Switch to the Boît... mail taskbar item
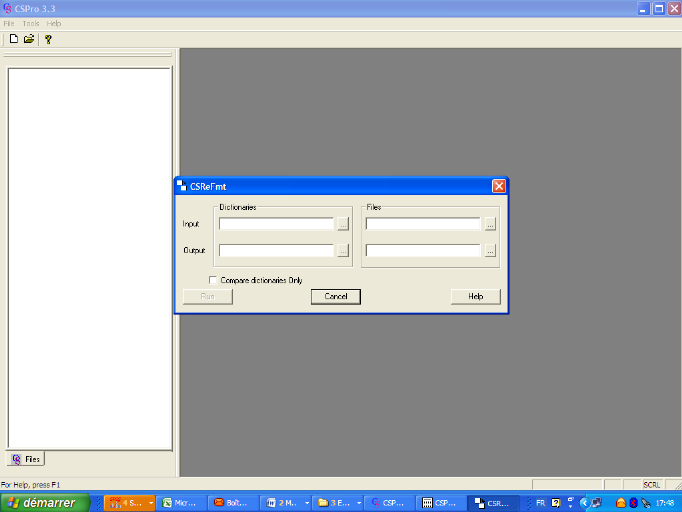This screenshot has width=682, height=512. coord(233,503)
